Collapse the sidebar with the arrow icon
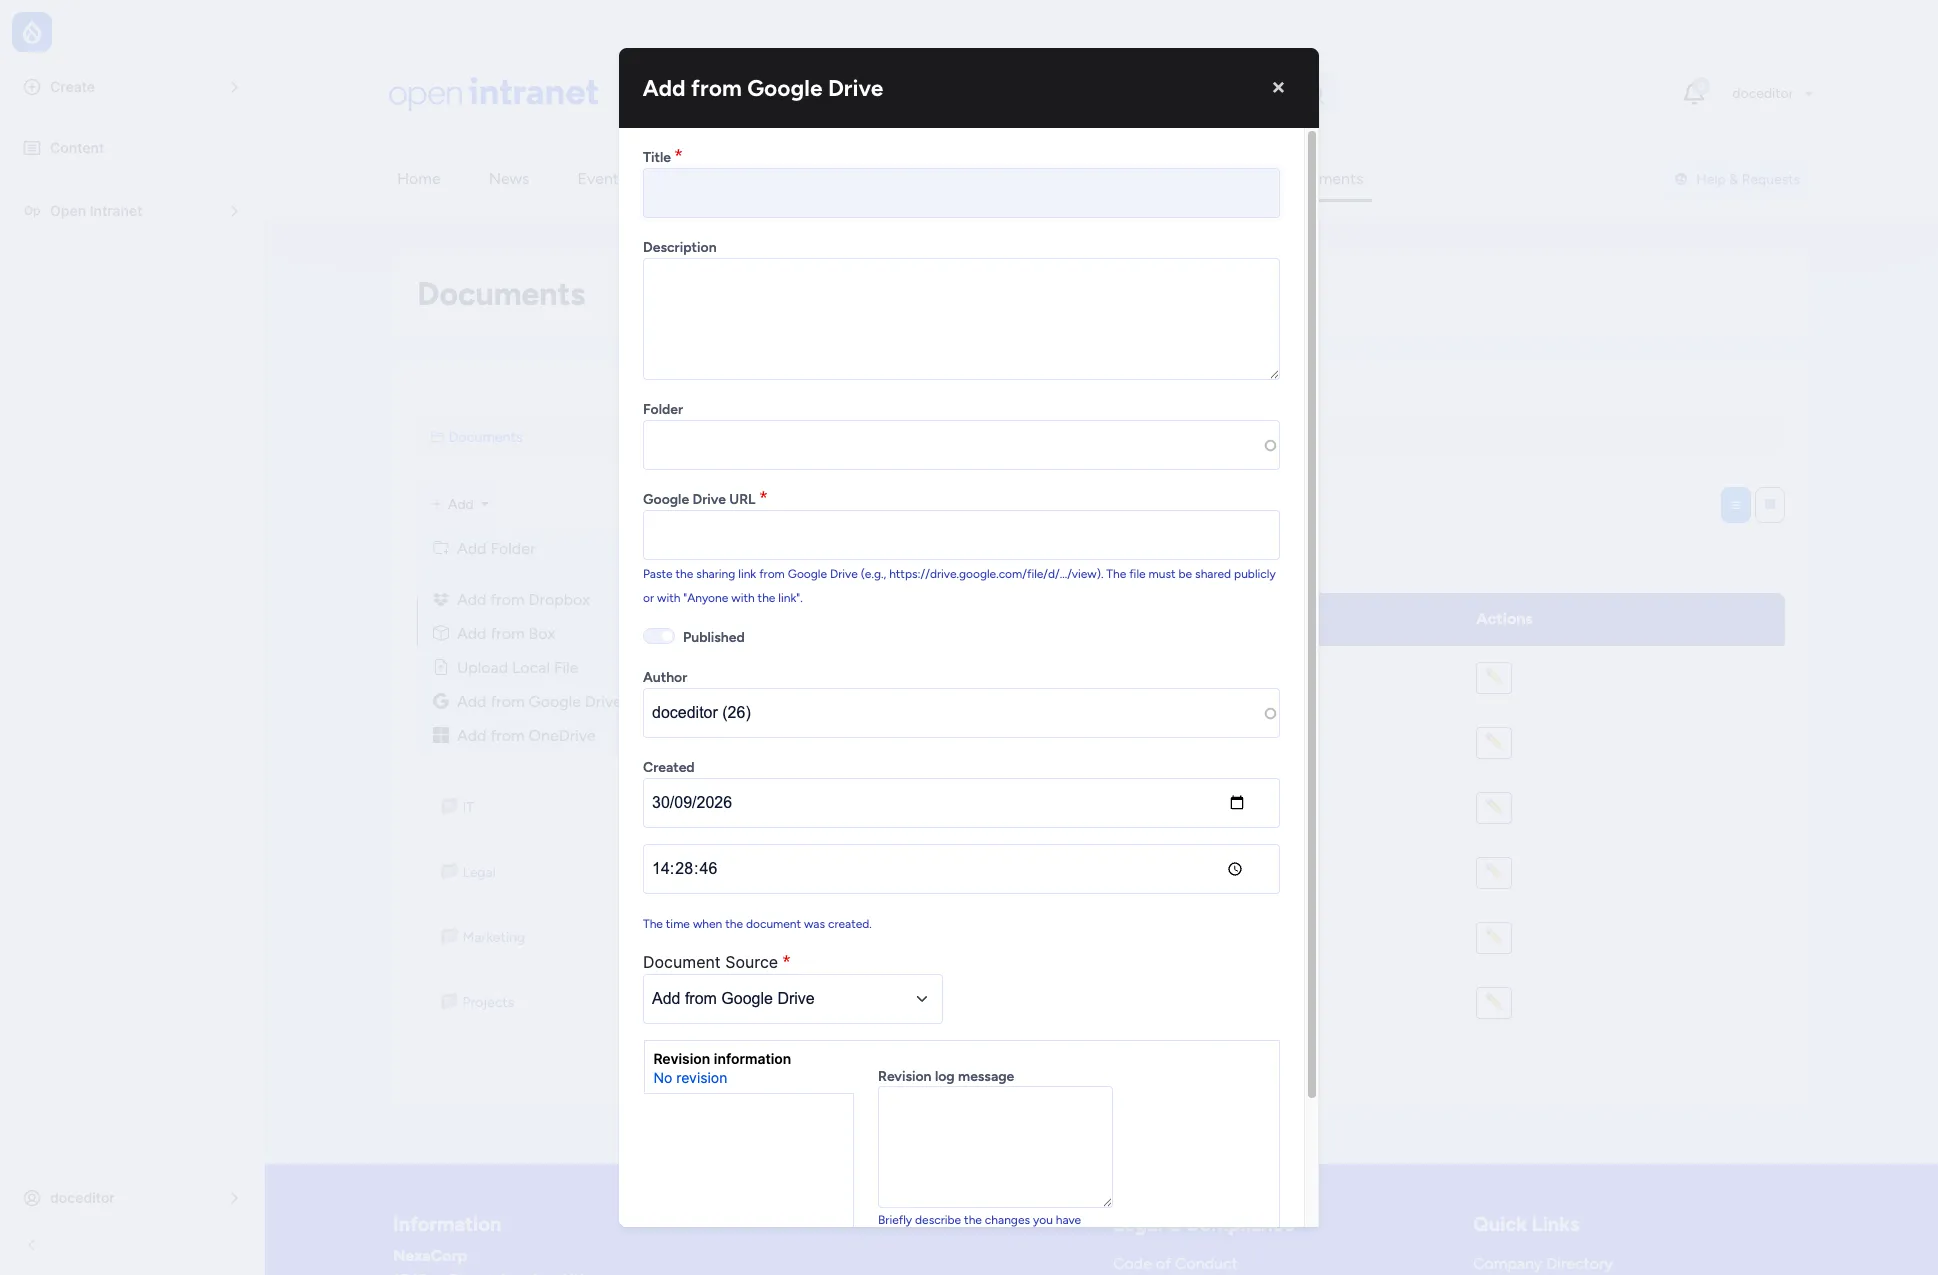The height and width of the screenshot is (1275, 1938). point(32,1245)
